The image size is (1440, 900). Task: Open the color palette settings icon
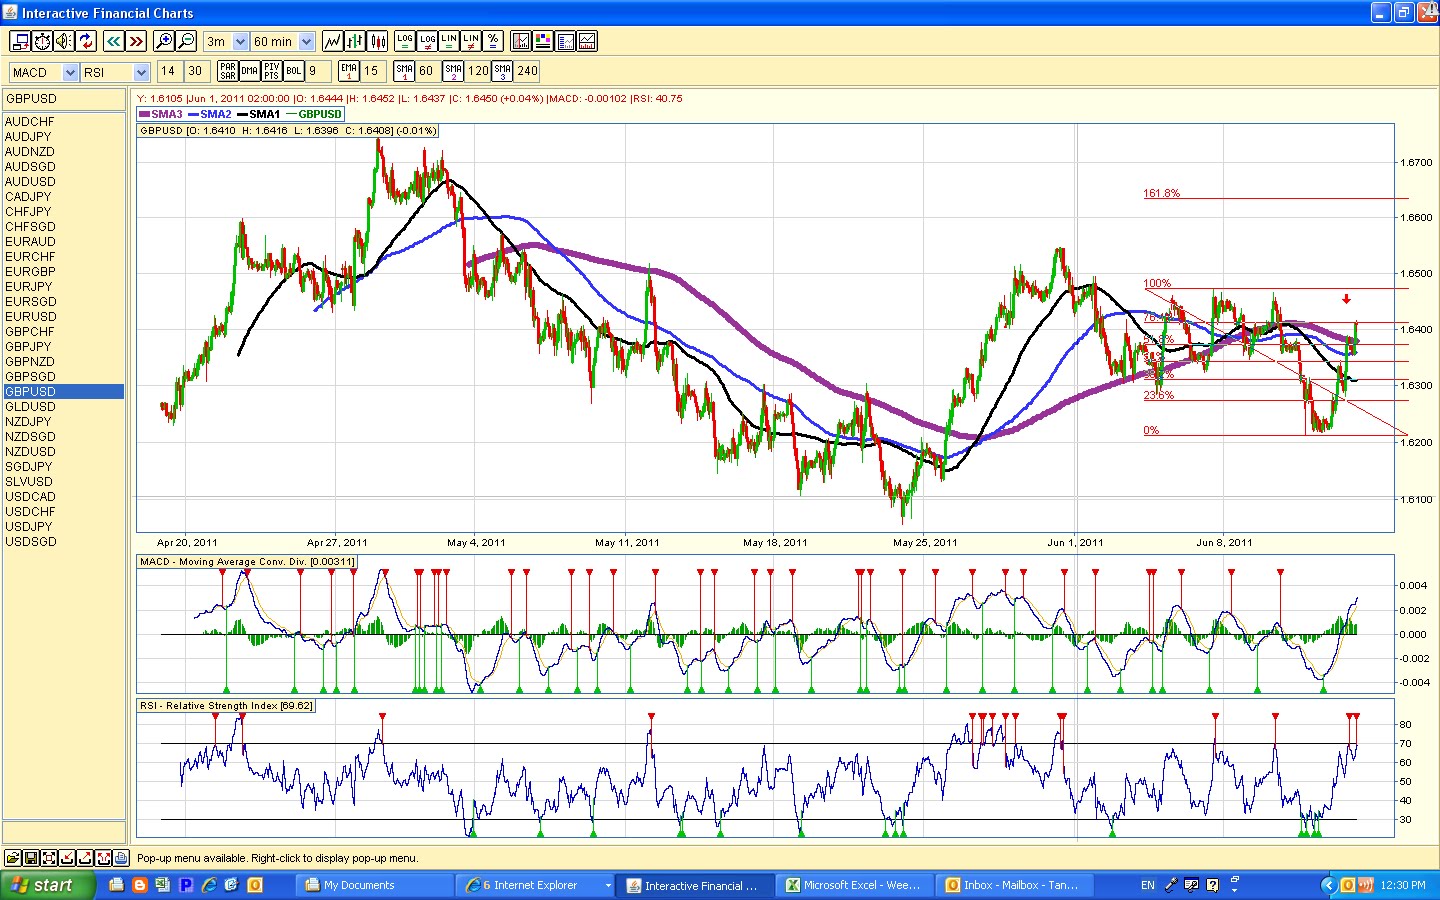543,41
